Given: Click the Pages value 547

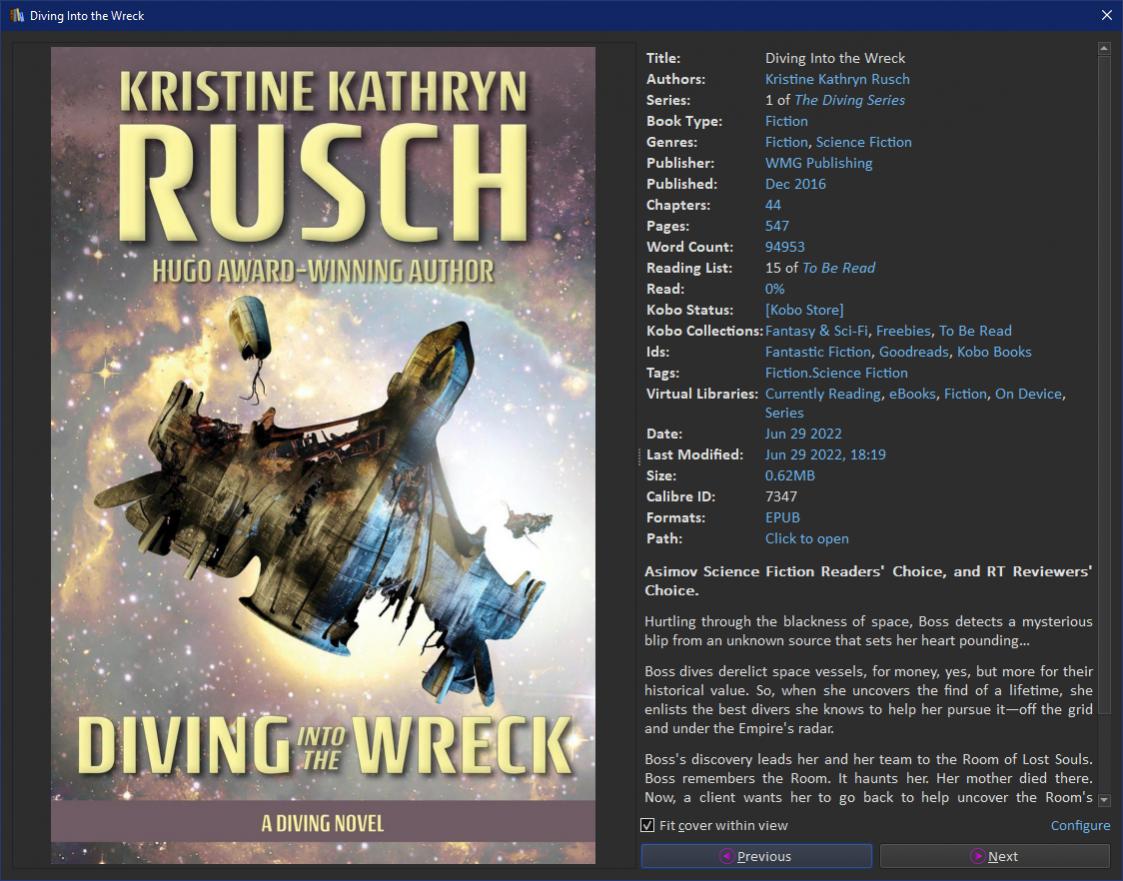Looking at the screenshot, I should pos(777,226).
